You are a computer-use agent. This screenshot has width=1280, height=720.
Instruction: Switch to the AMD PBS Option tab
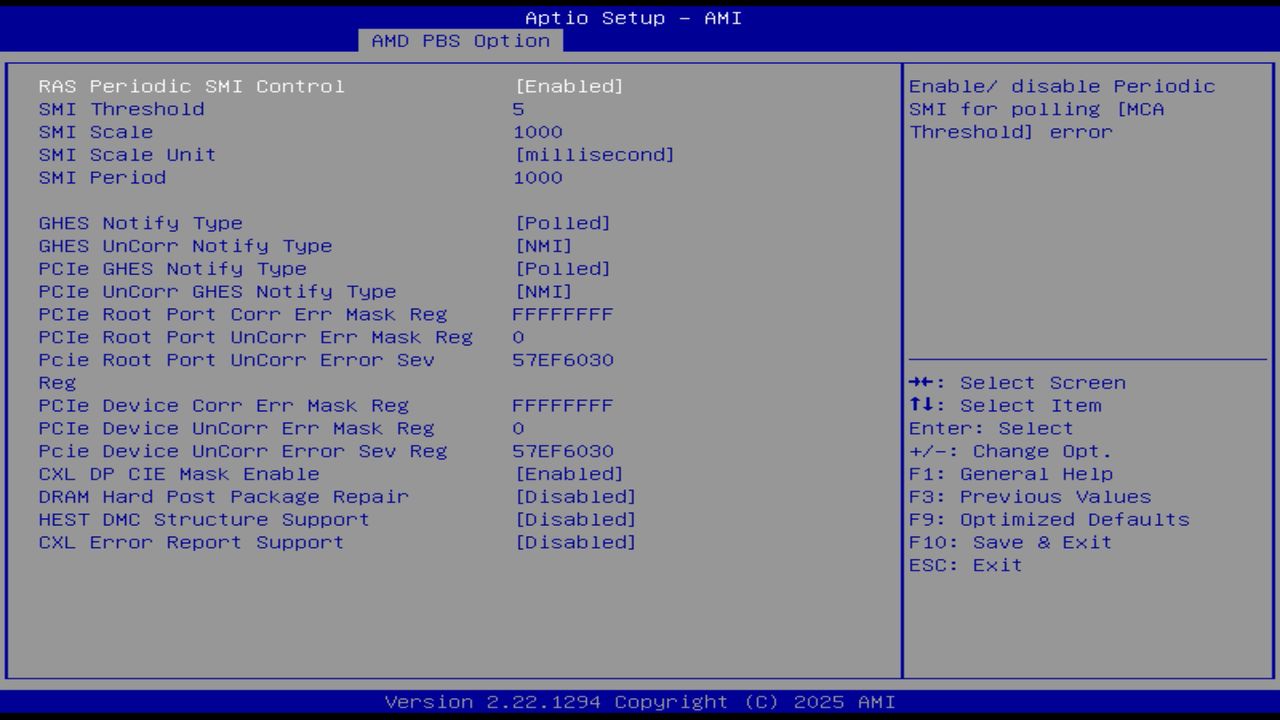[458, 40]
